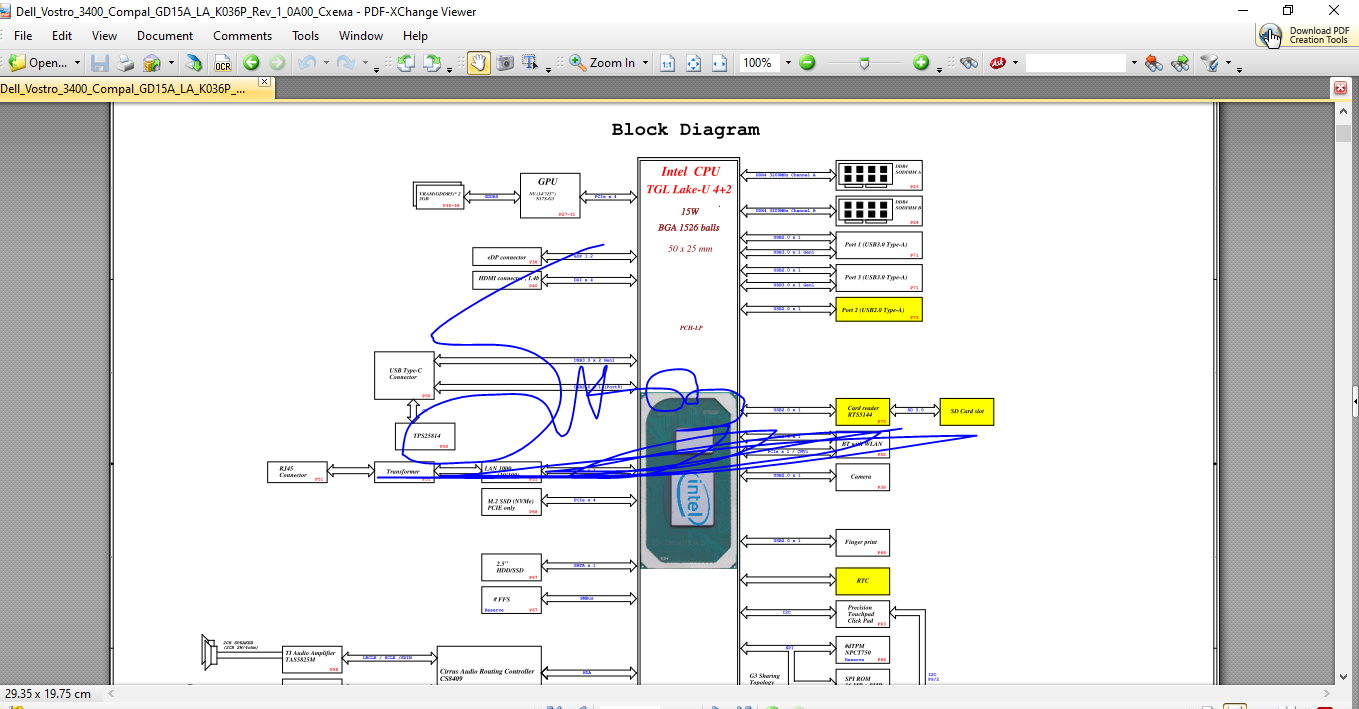
Task: Click the 100% zoom level field
Action: 760,63
